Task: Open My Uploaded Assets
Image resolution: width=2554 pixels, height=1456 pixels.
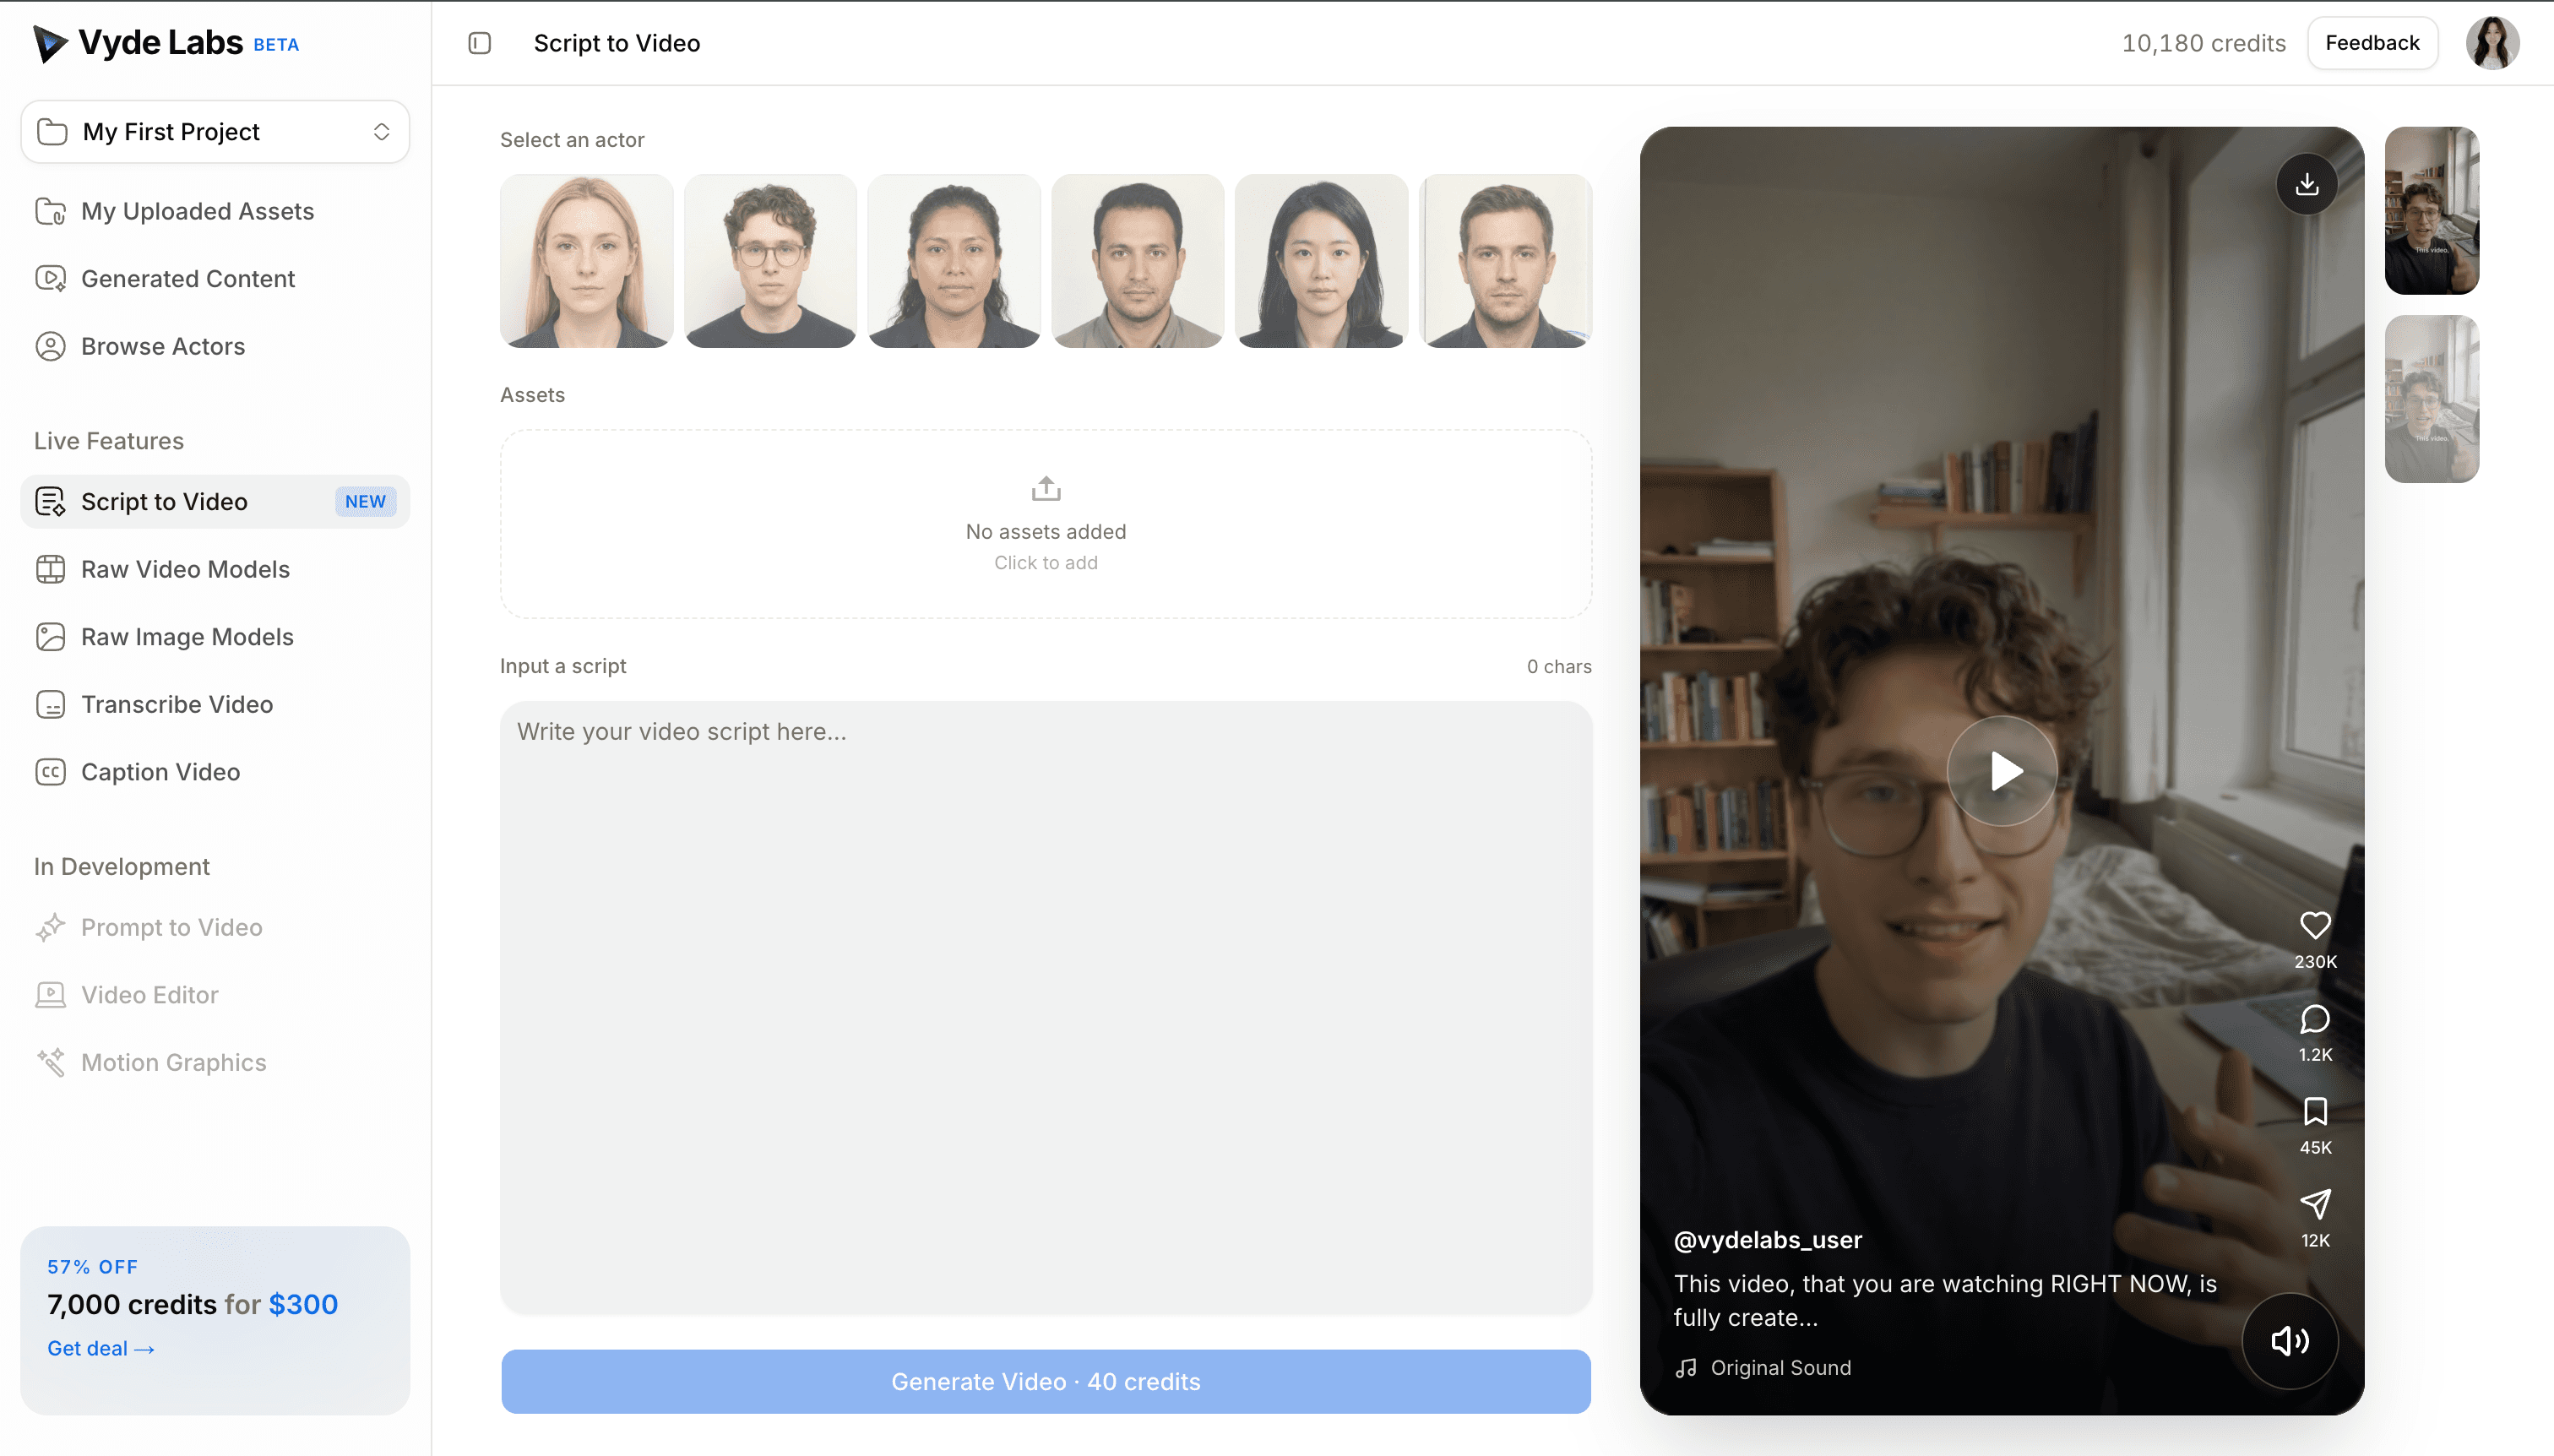Action: click(x=198, y=211)
